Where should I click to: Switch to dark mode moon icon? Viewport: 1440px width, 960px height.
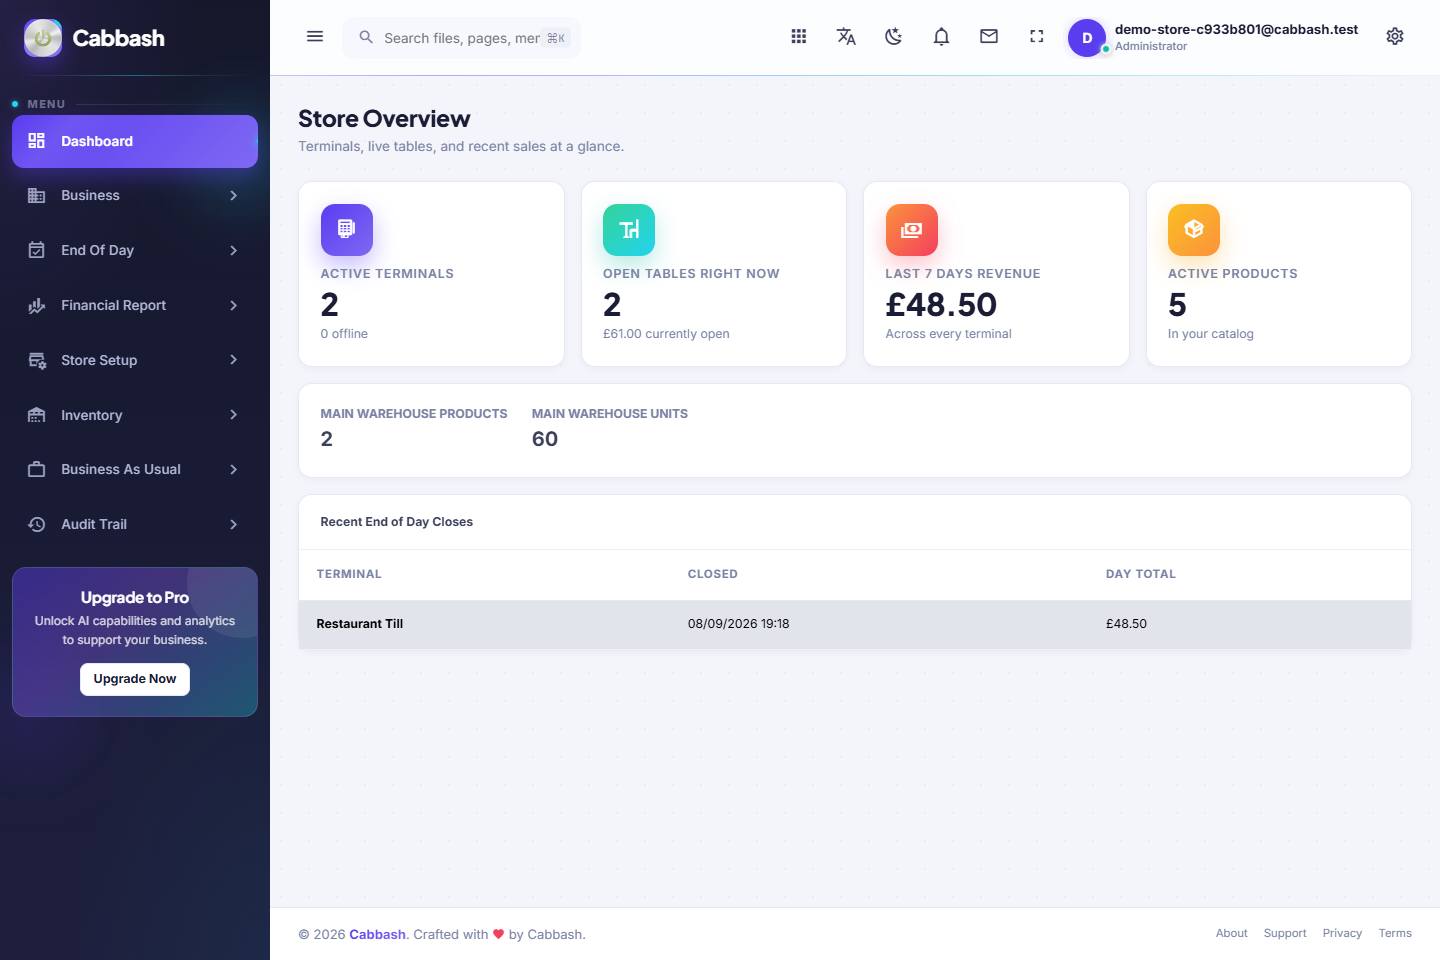[x=894, y=37]
